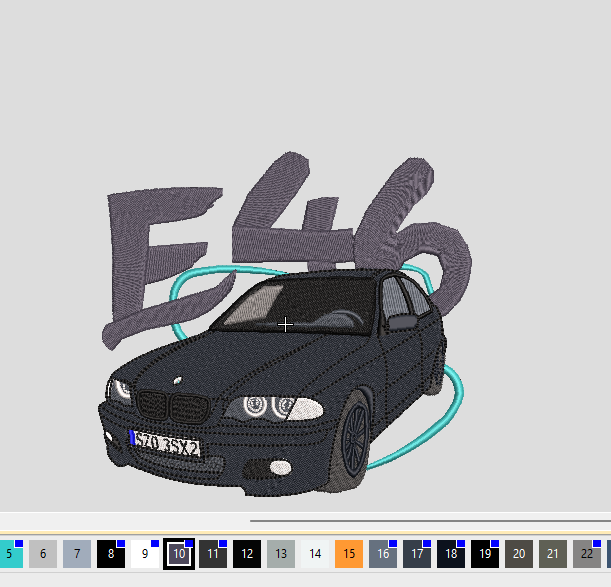Image resolution: width=611 pixels, height=587 pixels.
Task: Select brown-gray swatch 20
Action: (x=519, y=553)
